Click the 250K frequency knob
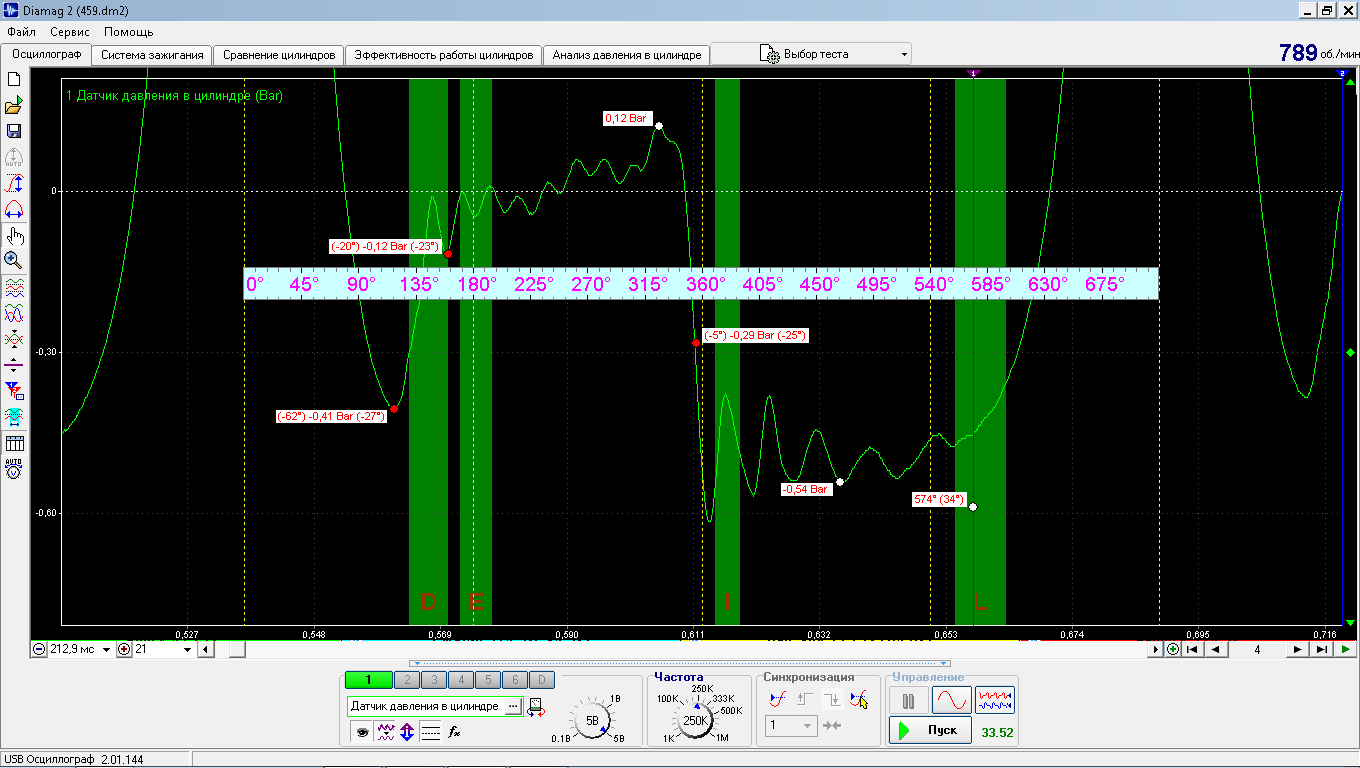 (695, 720)
